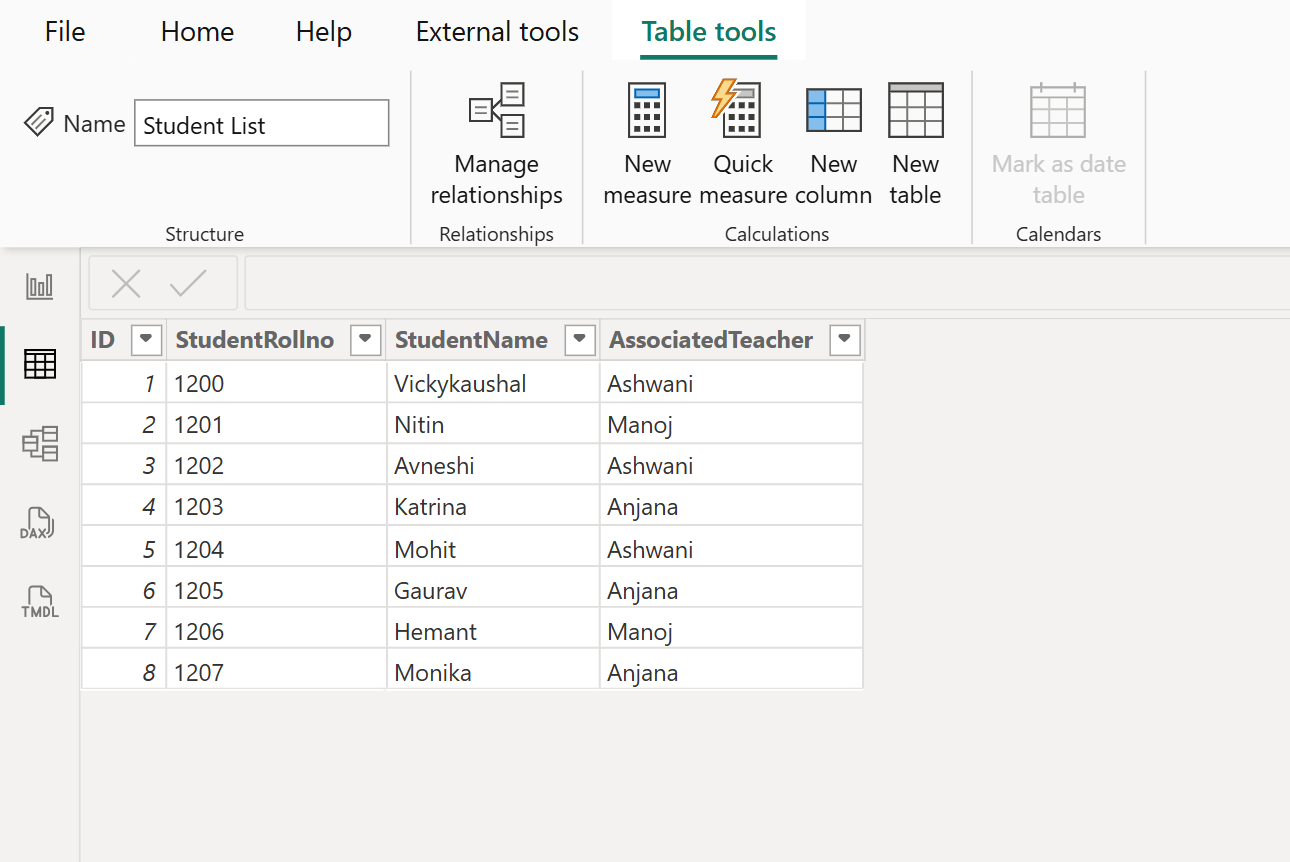The image size is (1290, 862).
Task: Open the ID column filter dropdown
Action: click(146, 340)
